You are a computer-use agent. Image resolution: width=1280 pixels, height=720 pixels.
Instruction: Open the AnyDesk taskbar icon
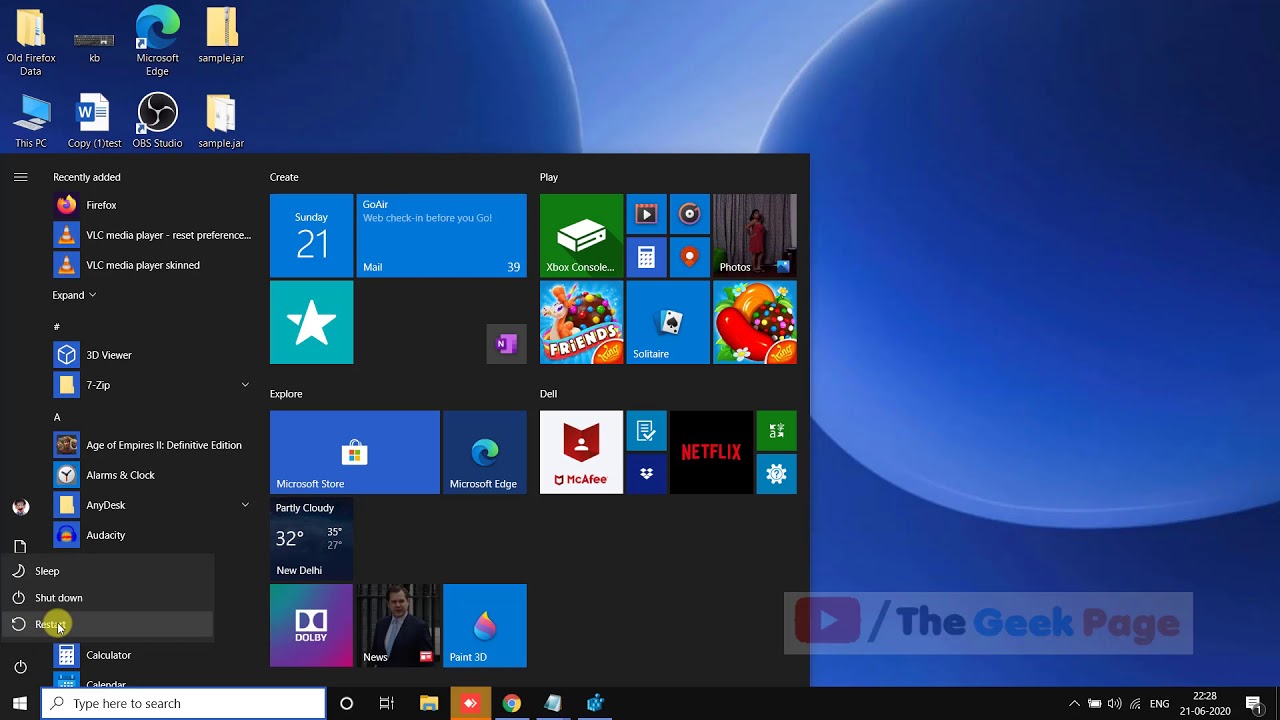point(470,703)
